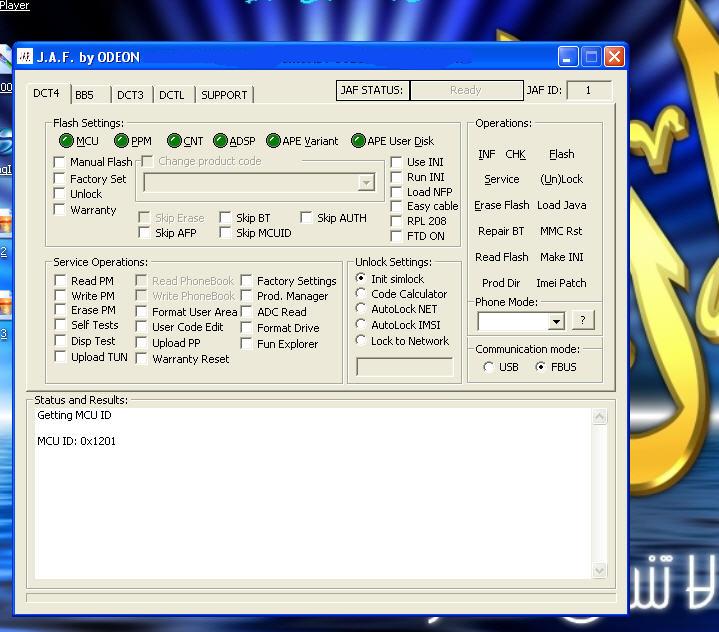
Task: Toggle the green APE User Disk indicator
Action: point(358,141)
